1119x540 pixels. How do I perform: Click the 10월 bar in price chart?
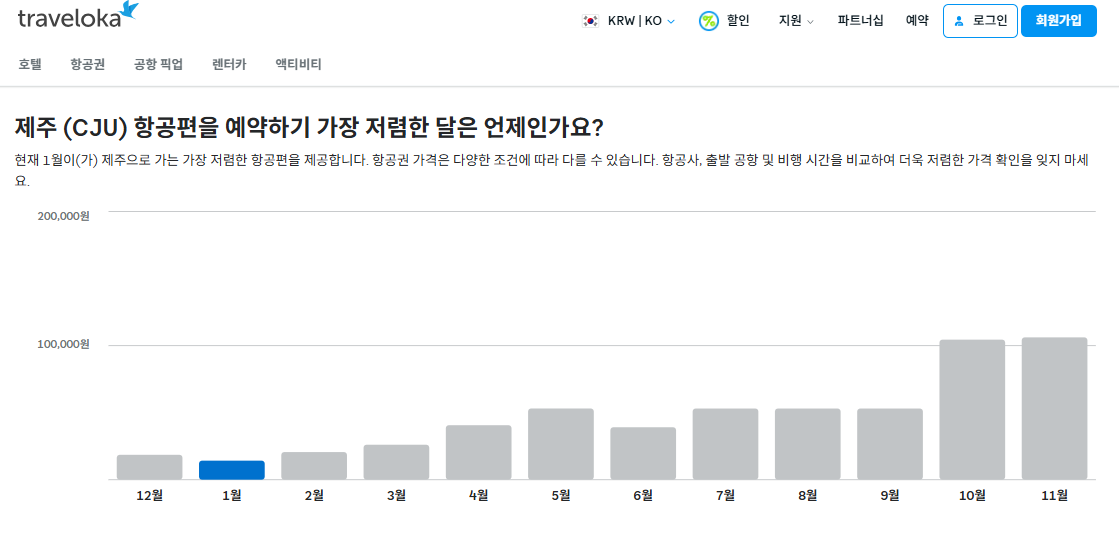coord(972,409)
